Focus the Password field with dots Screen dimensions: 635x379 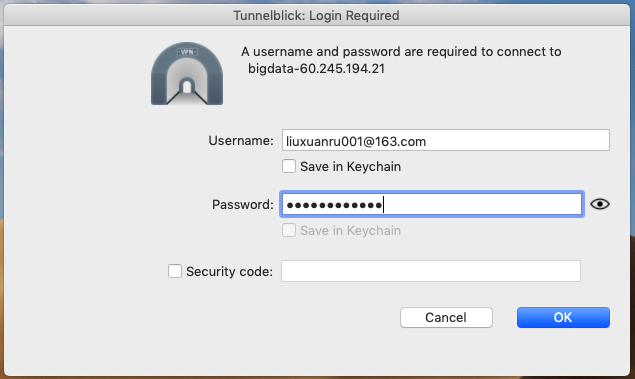pyautogui.click(x=432, y=204)
